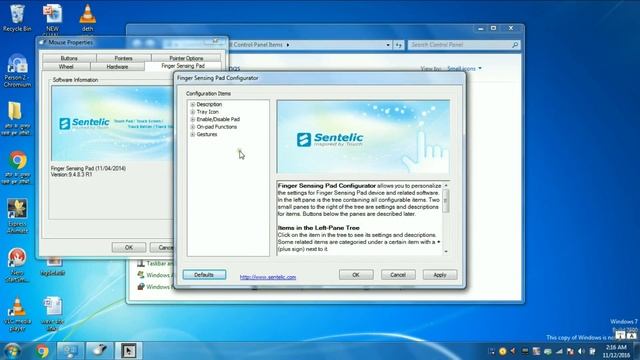Open the Recycle Bin desktop icon
Screen dimensions: 640x360
(x=17, y=18)
